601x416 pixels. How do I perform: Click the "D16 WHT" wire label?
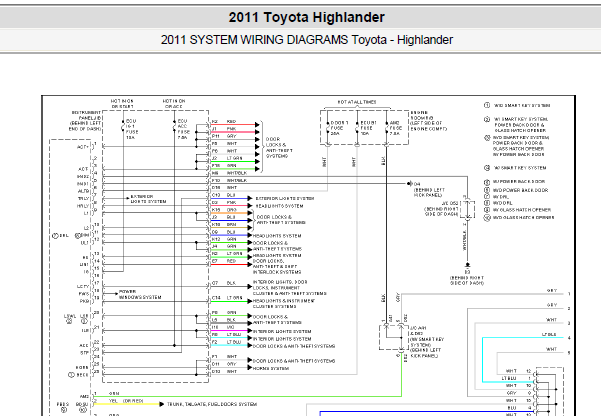[224, 187]
